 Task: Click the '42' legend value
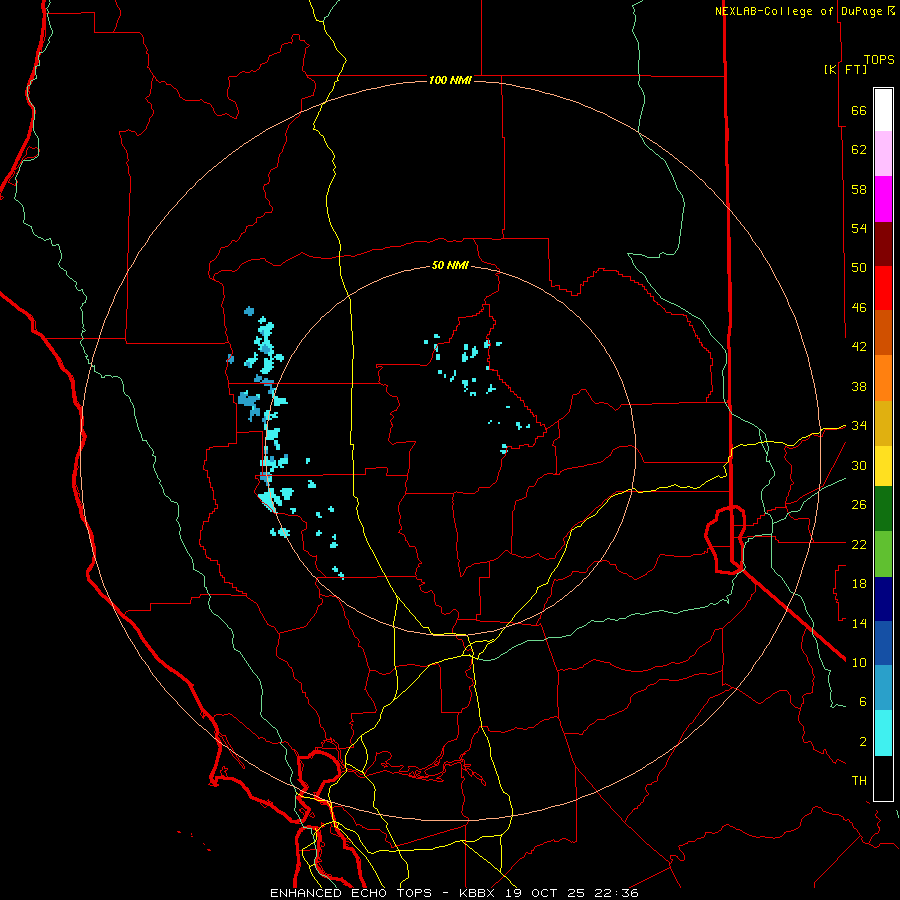point(859,347)
